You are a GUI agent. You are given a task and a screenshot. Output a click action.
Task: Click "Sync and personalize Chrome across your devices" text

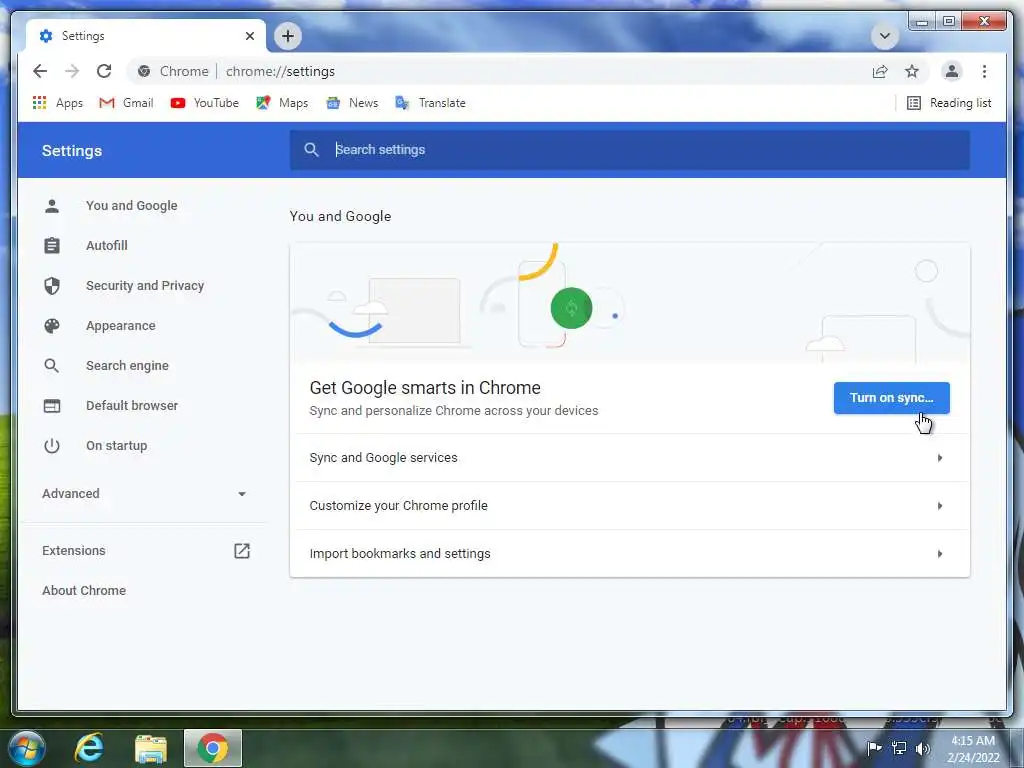[x=454, y=411]
